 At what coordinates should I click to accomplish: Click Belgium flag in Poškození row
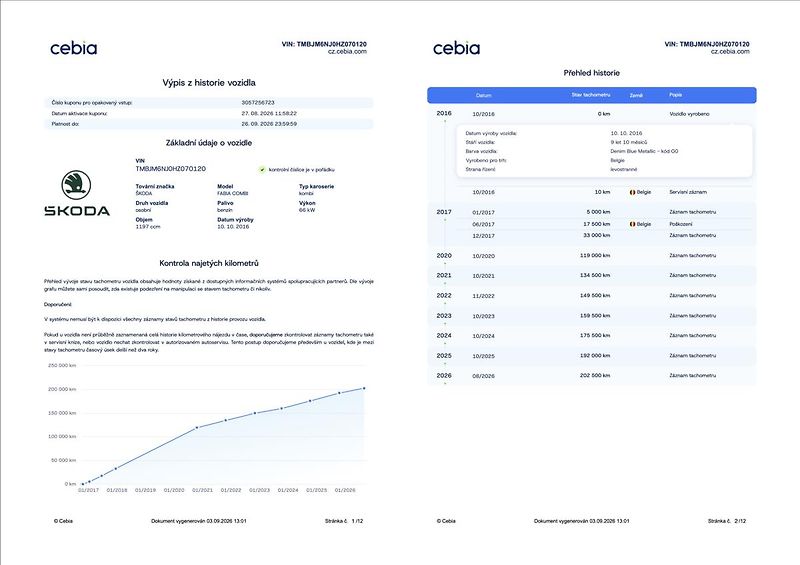(632, 224)
